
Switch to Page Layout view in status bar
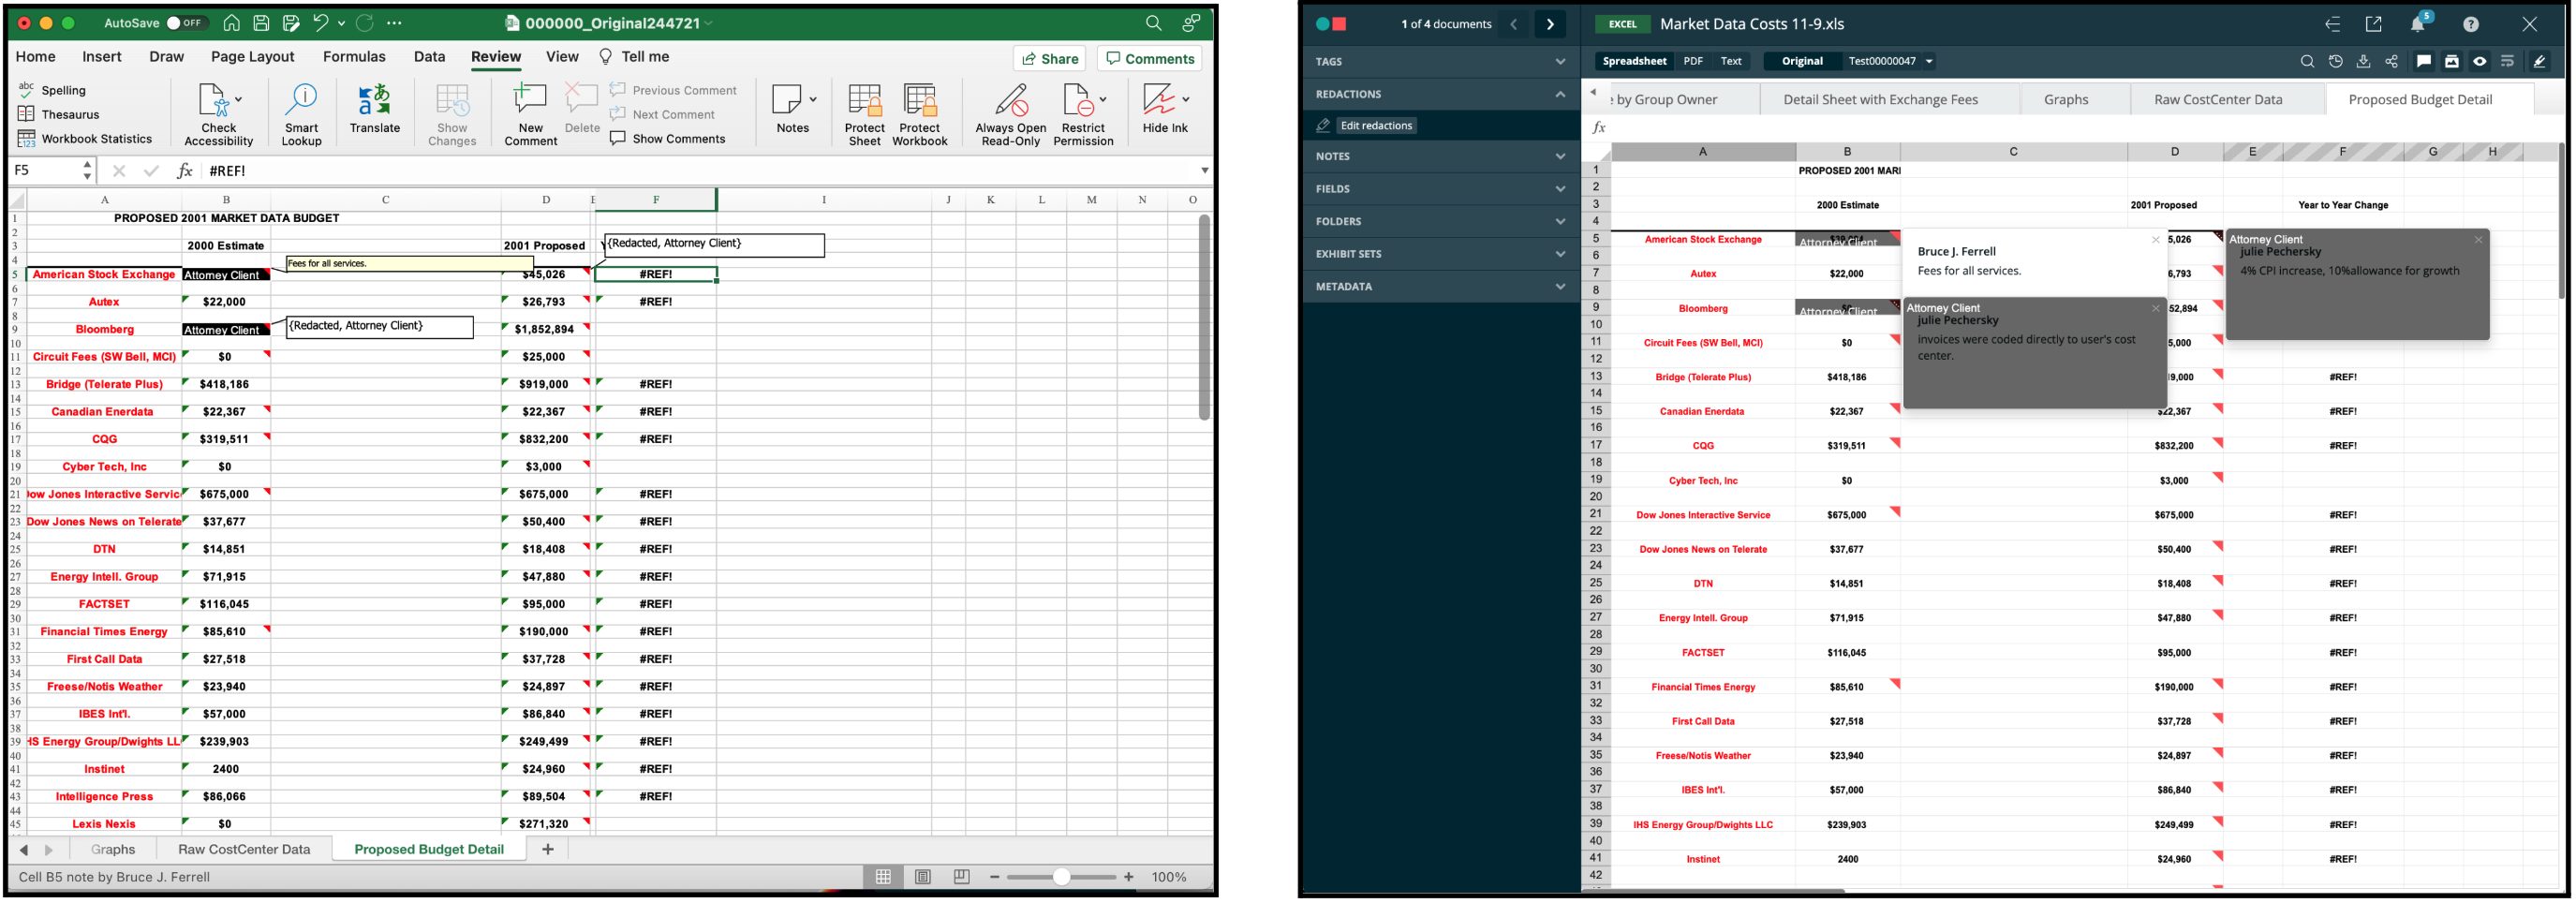(922, 878)
